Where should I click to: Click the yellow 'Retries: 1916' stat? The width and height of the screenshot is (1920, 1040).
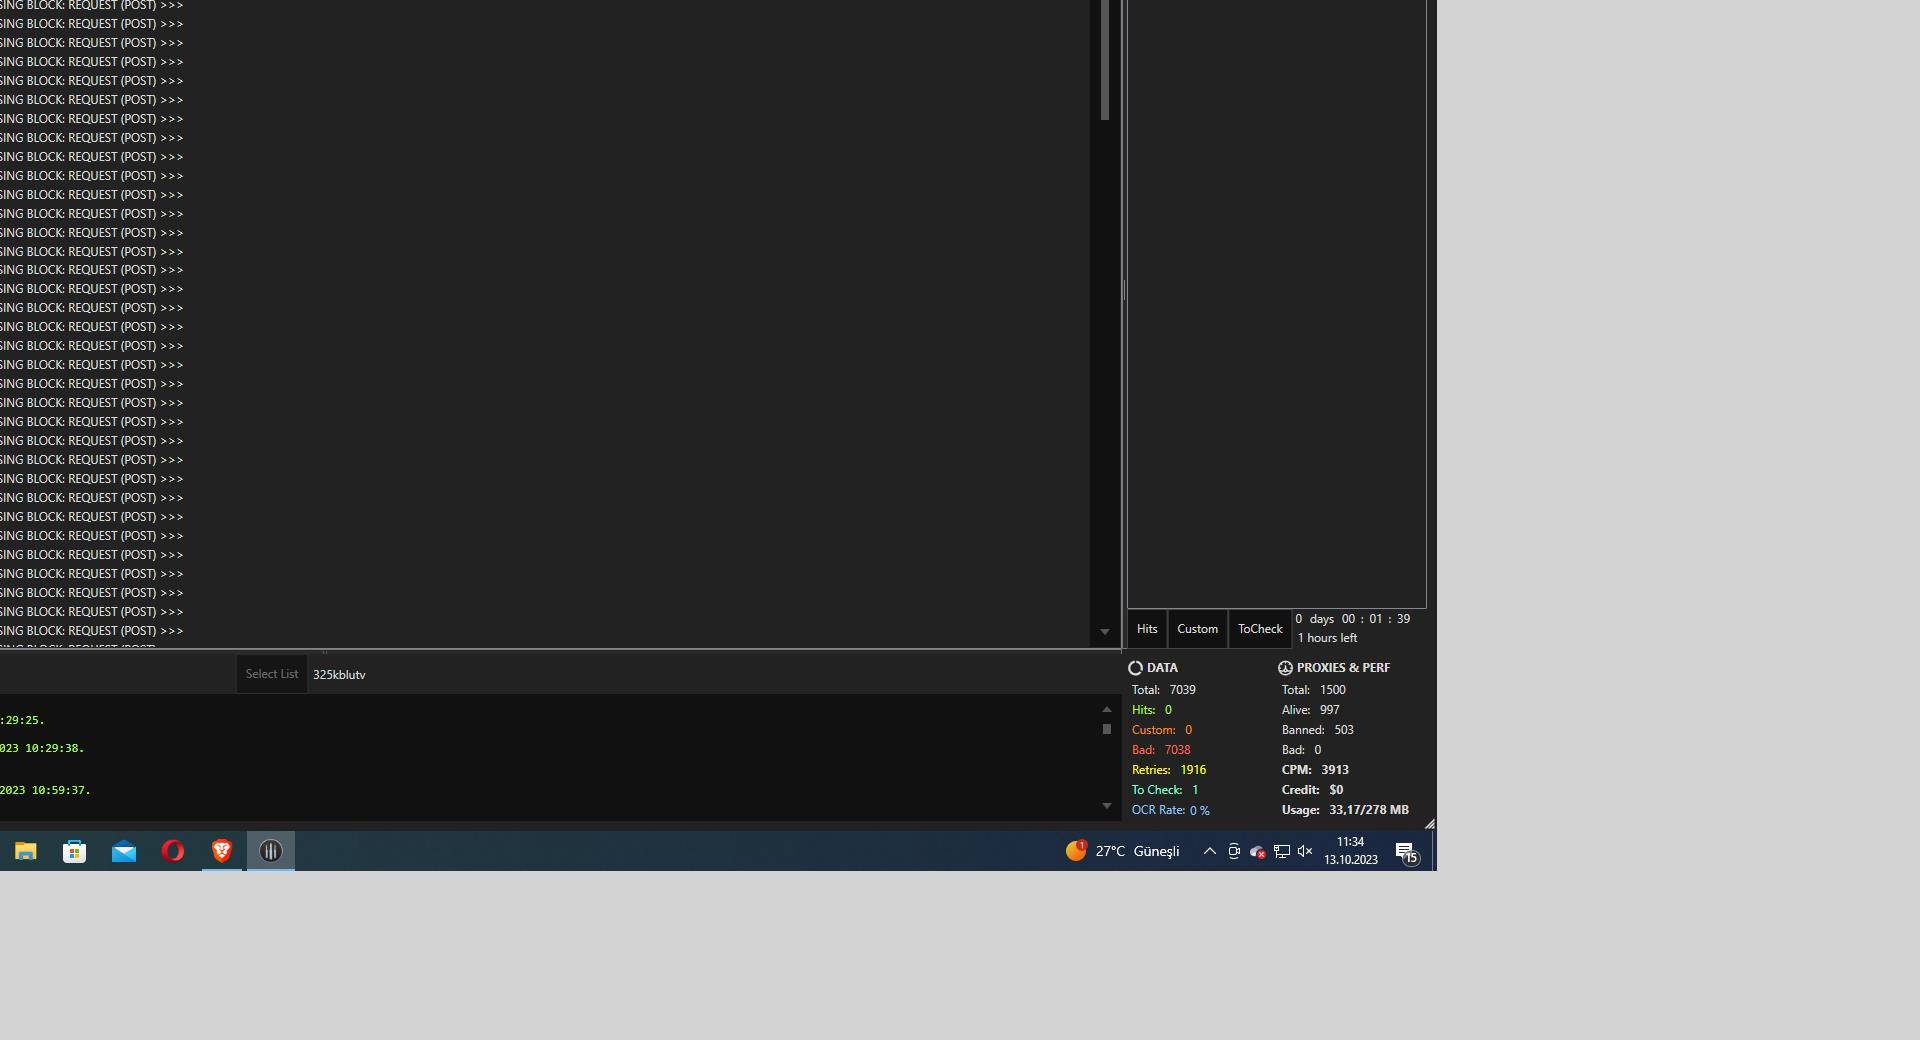[1169, 770]
